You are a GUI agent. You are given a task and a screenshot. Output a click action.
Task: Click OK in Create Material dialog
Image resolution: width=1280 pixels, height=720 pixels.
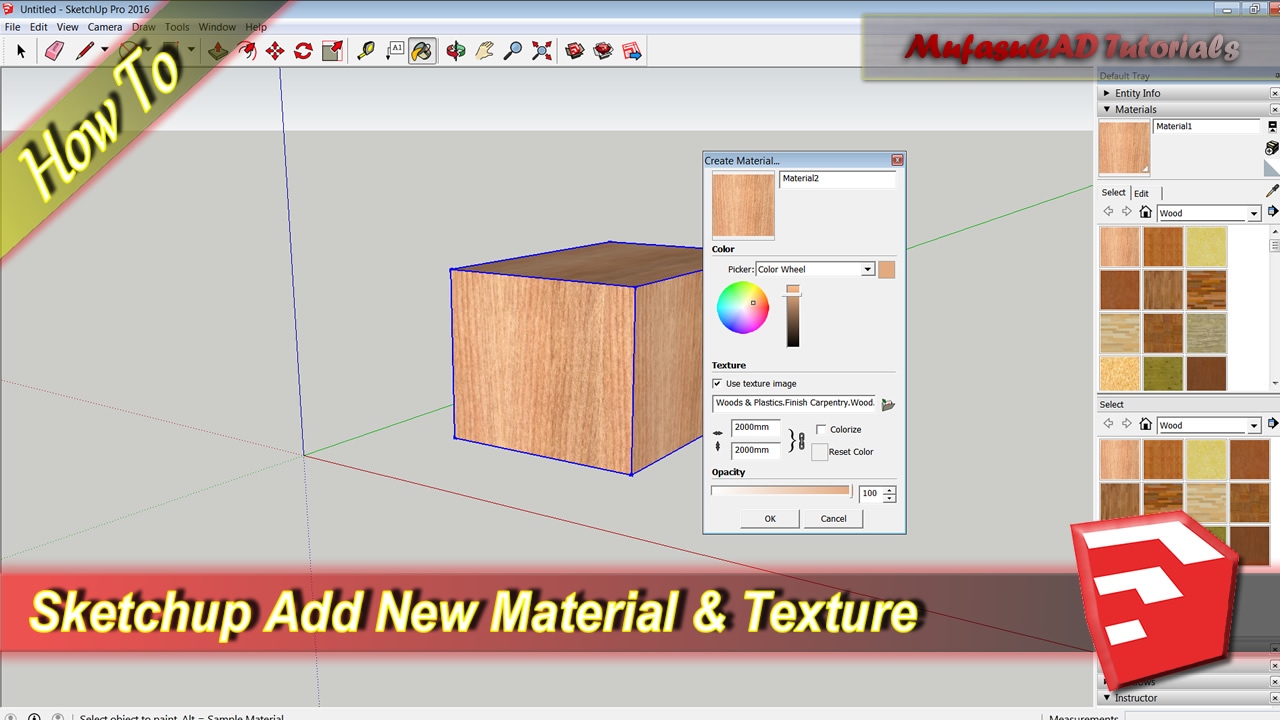click(x=770, y=518)
